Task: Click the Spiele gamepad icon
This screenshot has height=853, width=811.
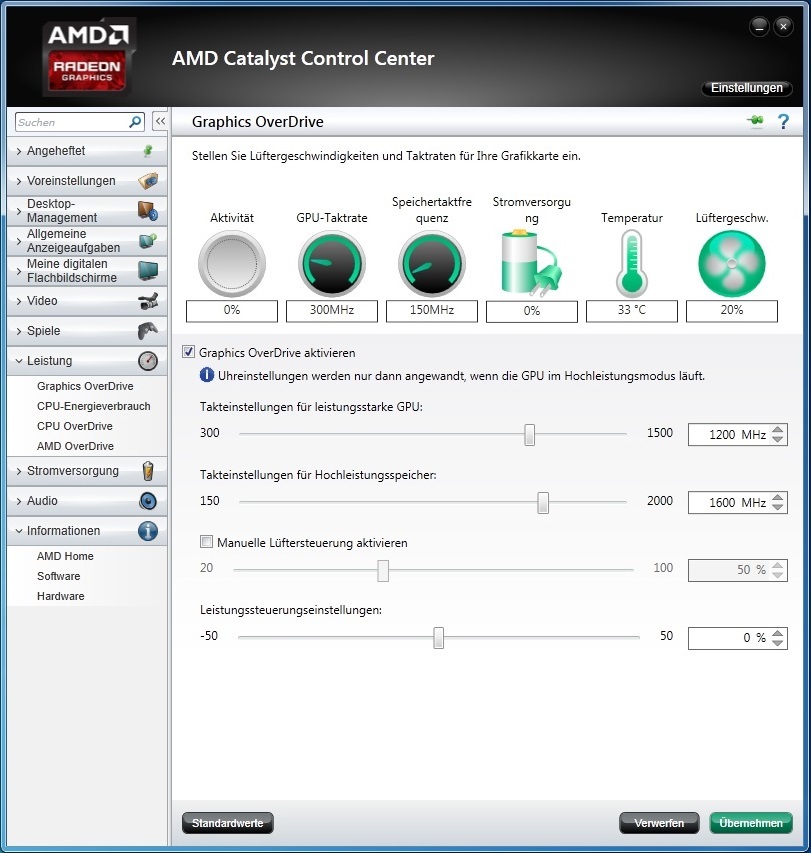Action: (148, 331)
